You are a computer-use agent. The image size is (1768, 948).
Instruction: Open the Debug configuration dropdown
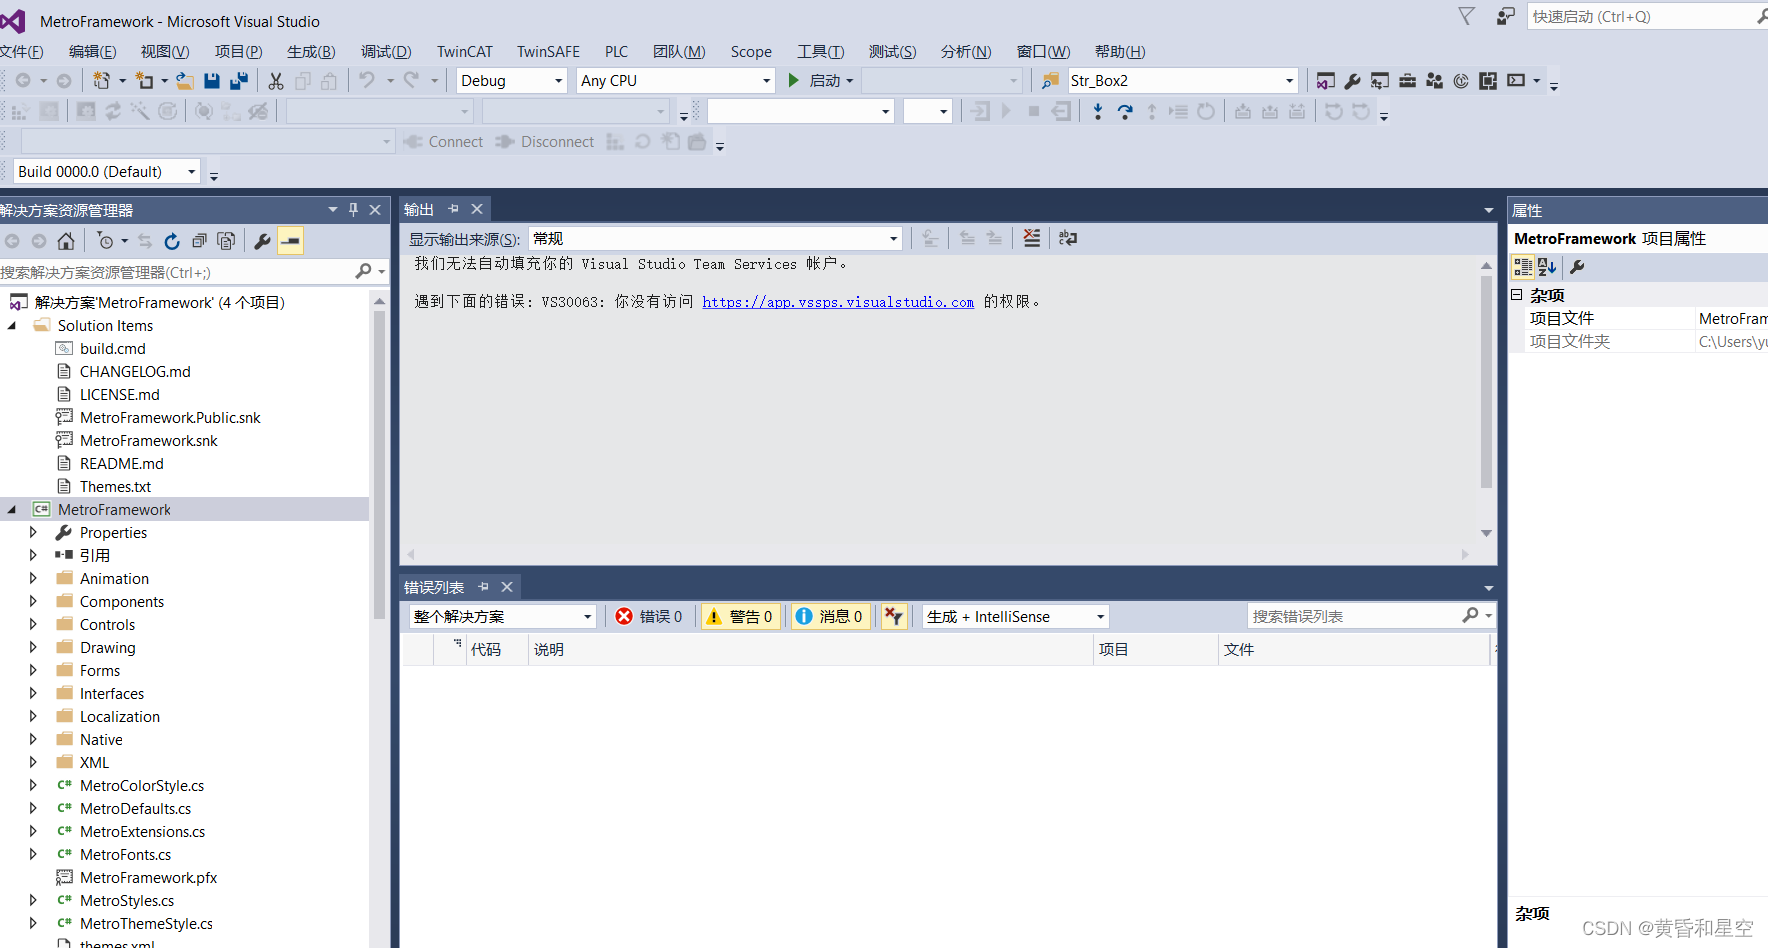(x=512, y=81)
